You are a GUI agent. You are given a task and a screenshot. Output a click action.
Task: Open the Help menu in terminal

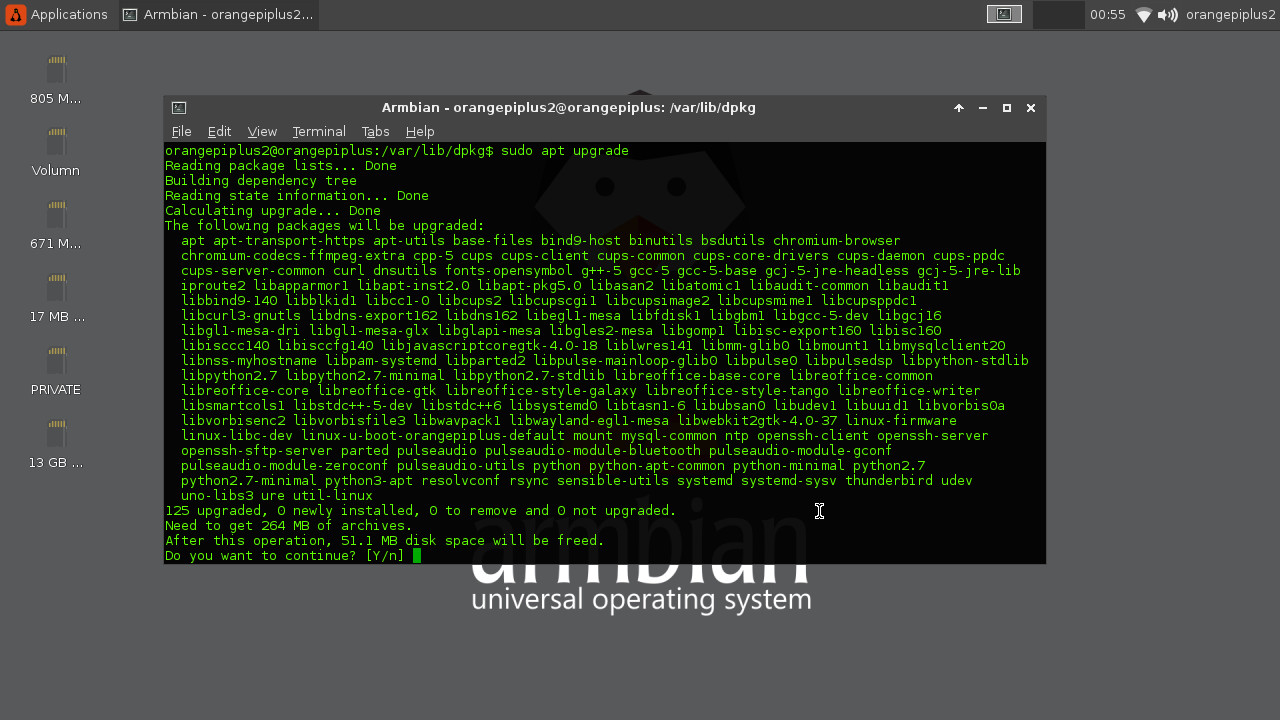tap(420, 132)
